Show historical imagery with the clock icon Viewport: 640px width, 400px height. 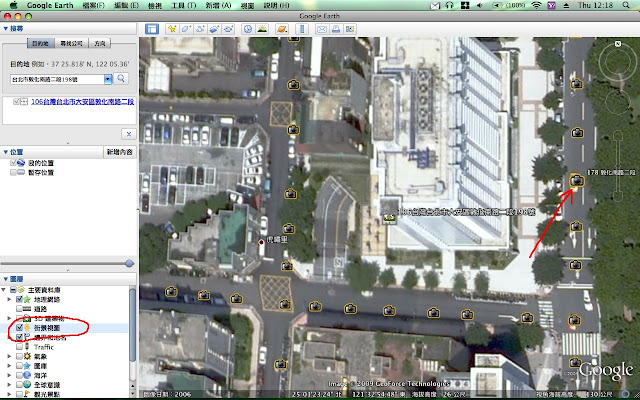(x=247, y=29)
